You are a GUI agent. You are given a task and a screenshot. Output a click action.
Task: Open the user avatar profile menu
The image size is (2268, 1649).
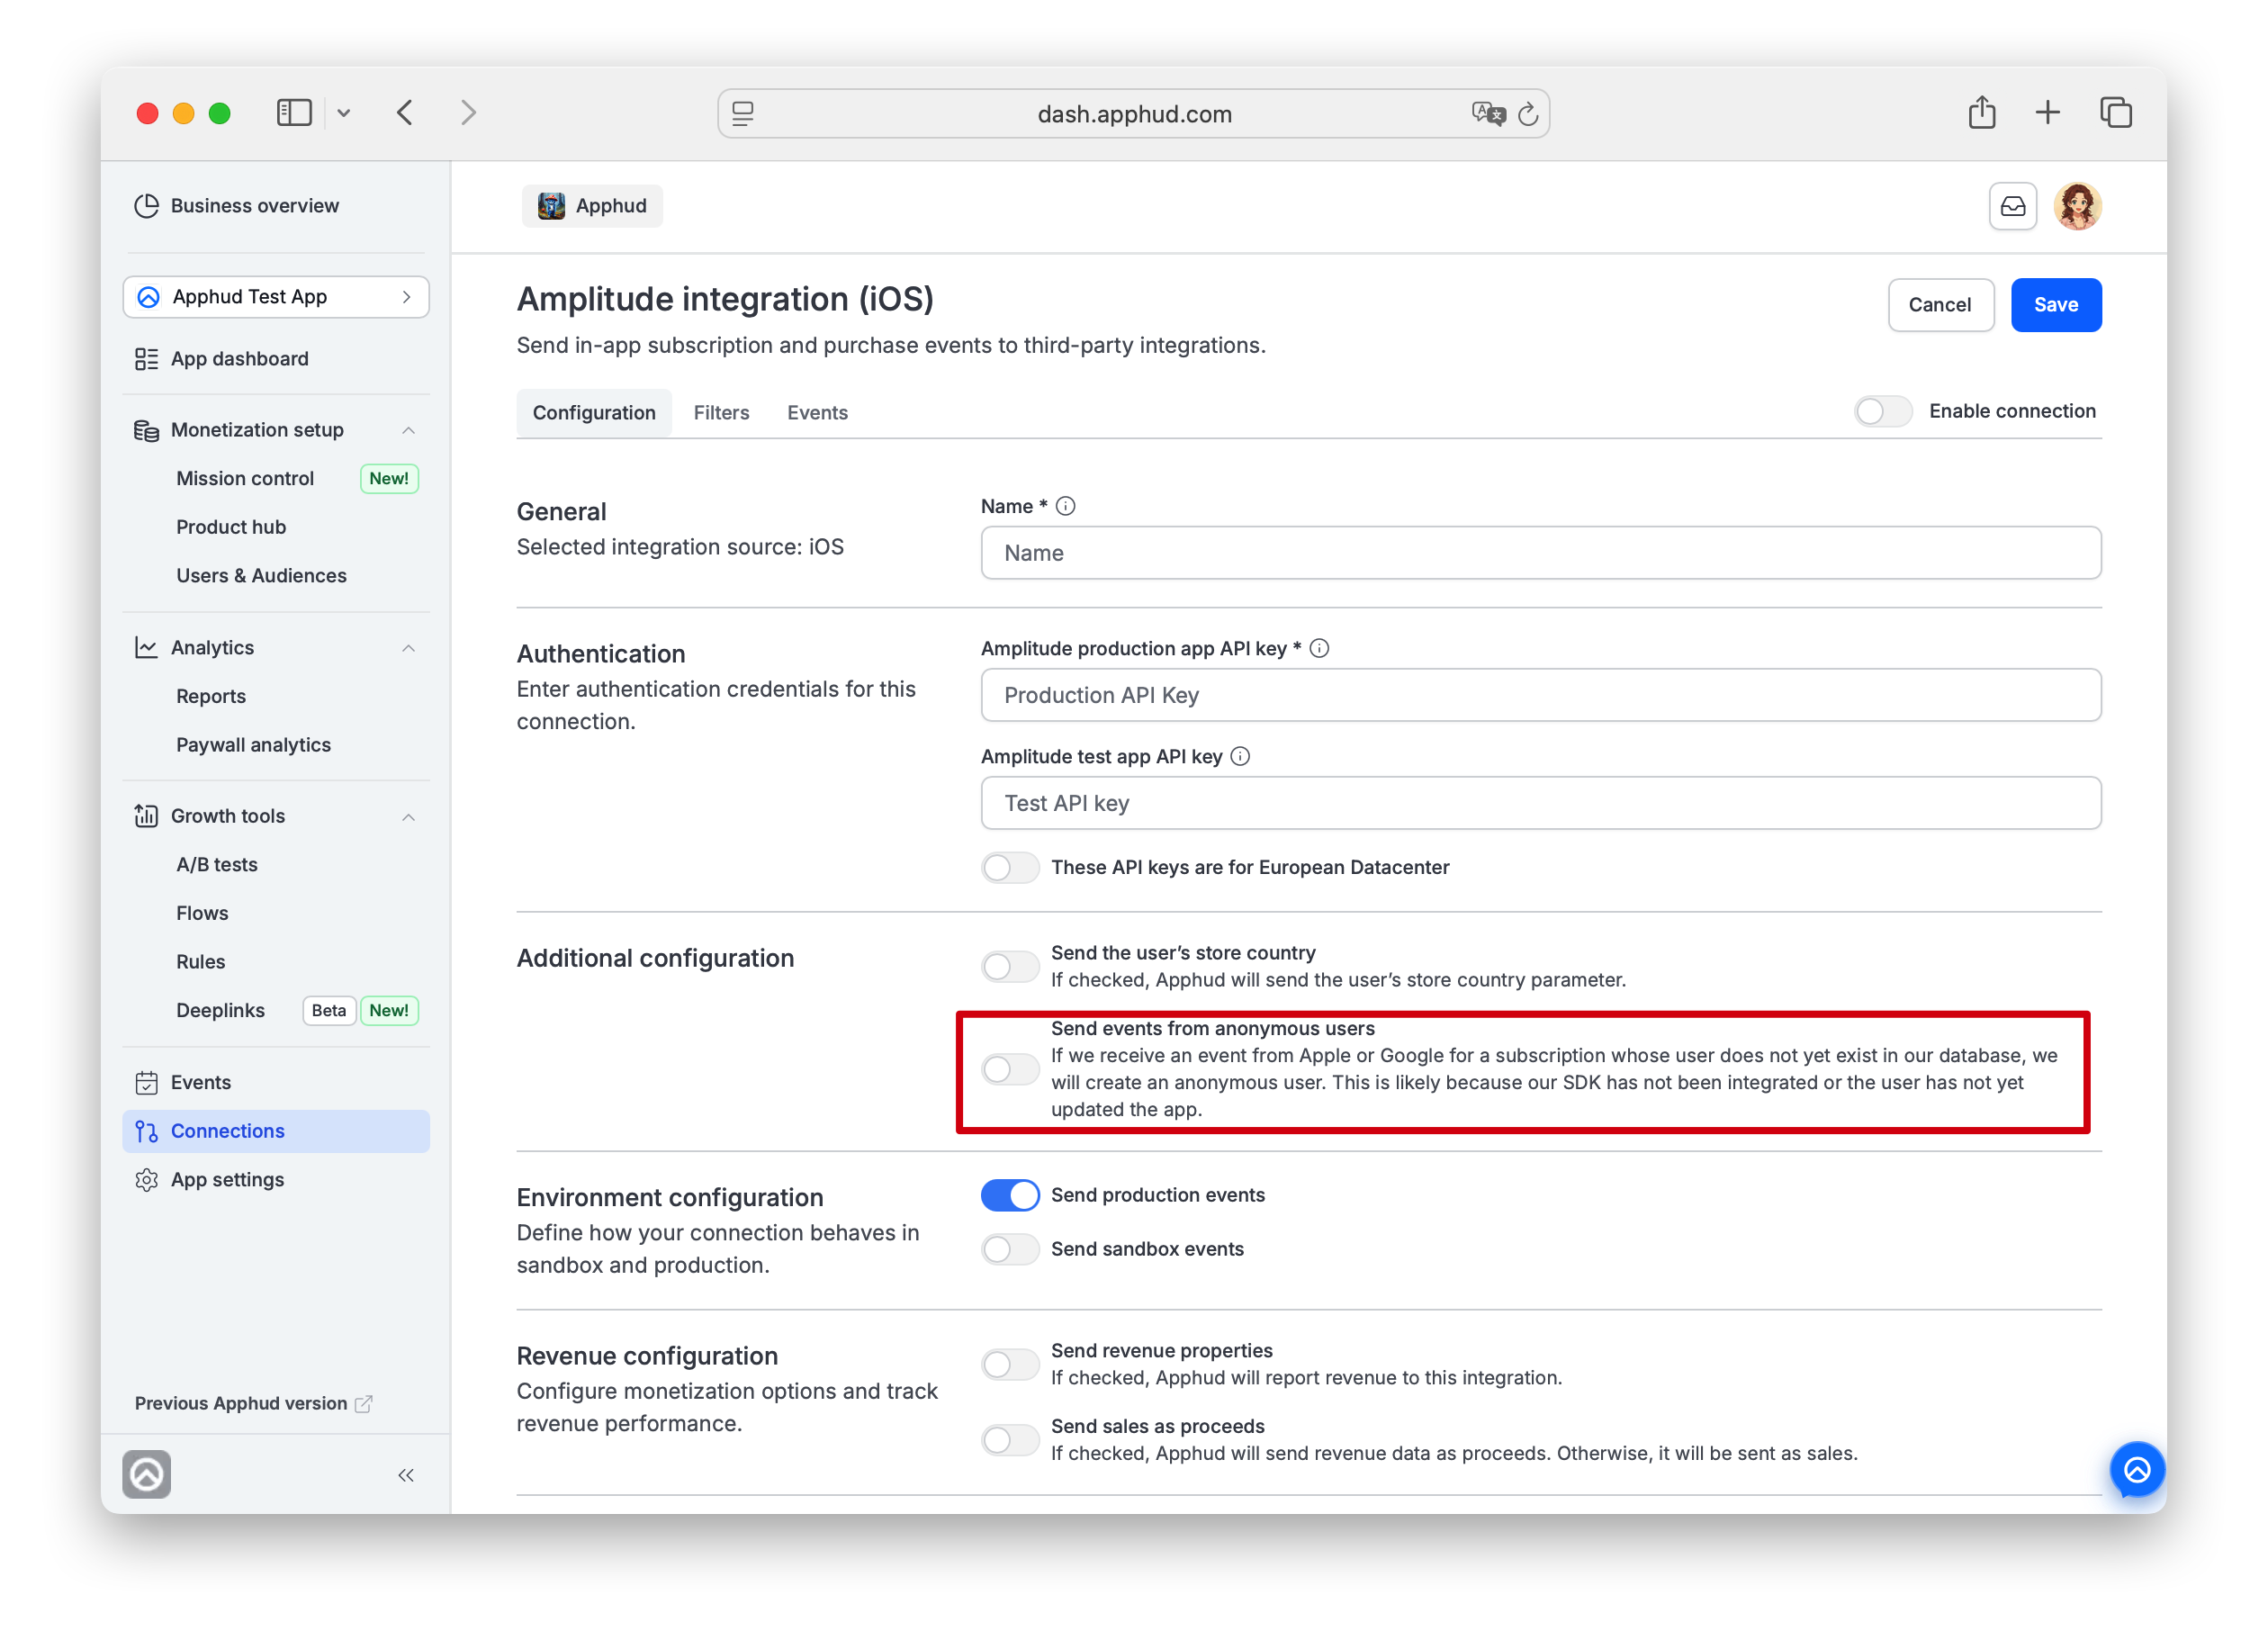click(2077, 206)
